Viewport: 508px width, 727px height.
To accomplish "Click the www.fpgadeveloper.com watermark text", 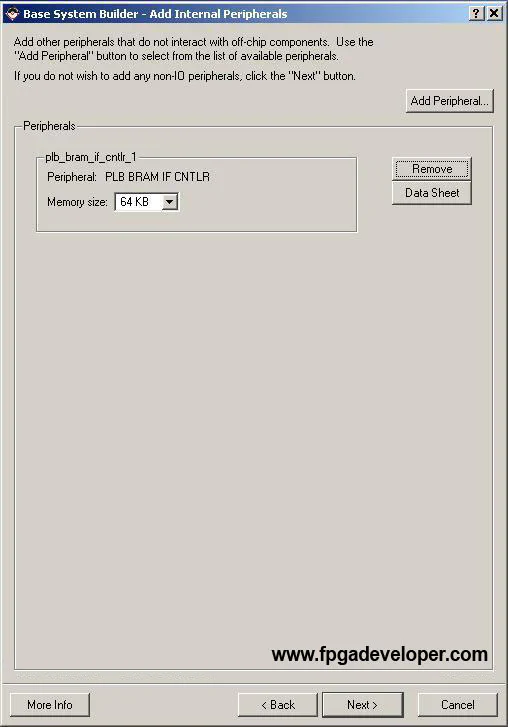I will 380,654.
